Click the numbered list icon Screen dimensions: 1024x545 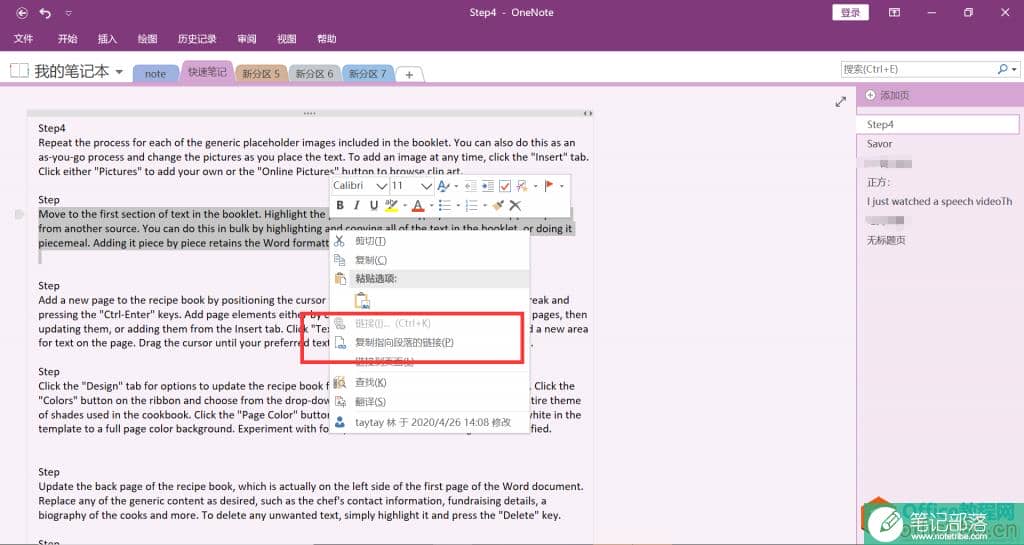click(x=472, y=206)
